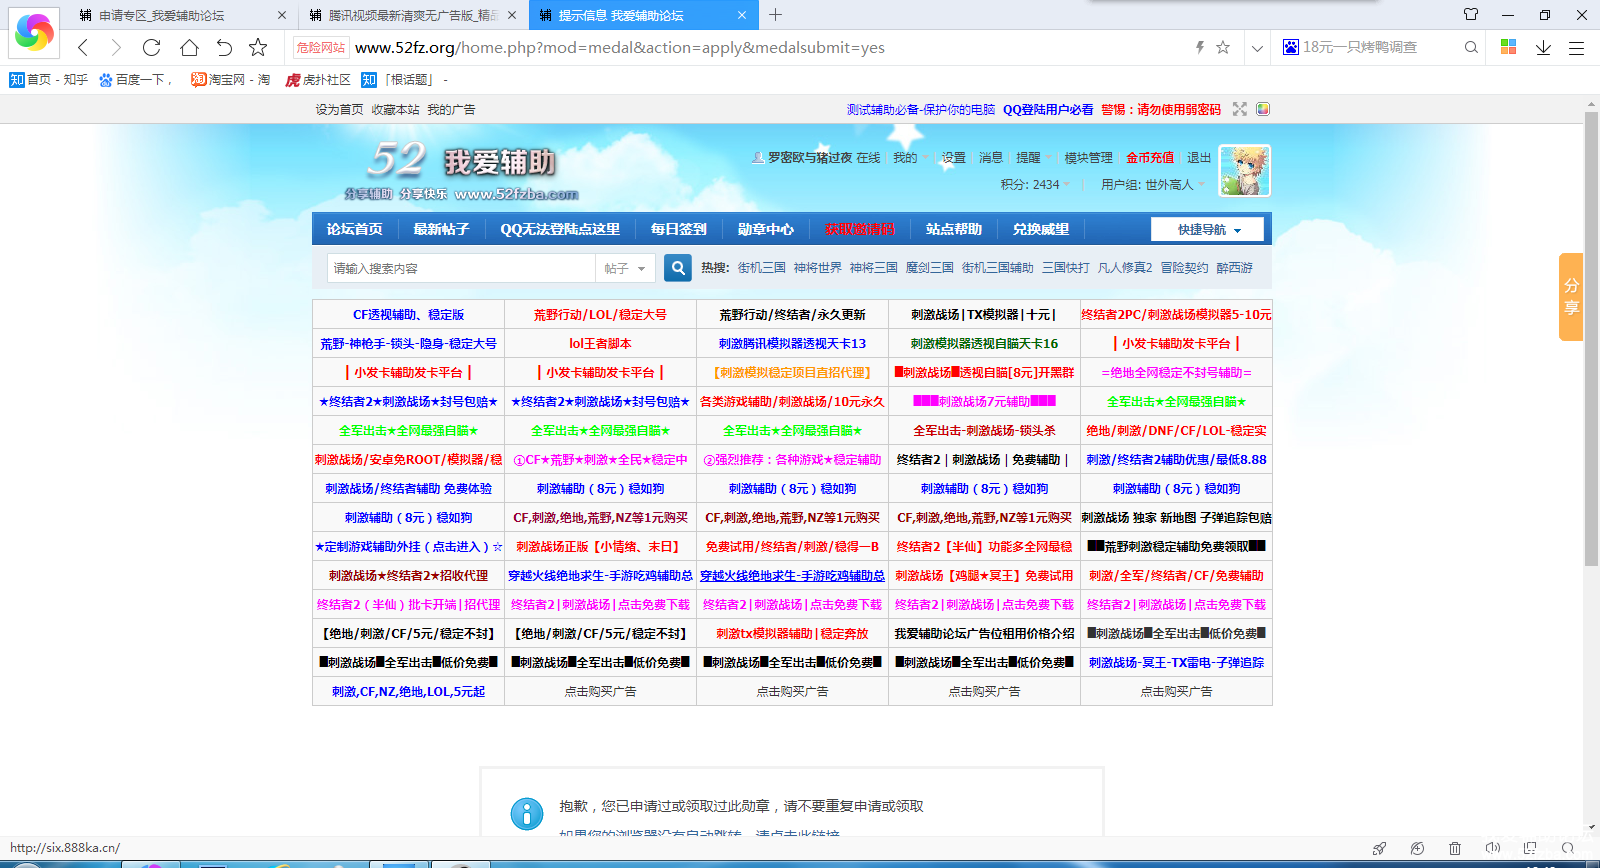Open the 兑换威望 nav item

(1040, 229)
